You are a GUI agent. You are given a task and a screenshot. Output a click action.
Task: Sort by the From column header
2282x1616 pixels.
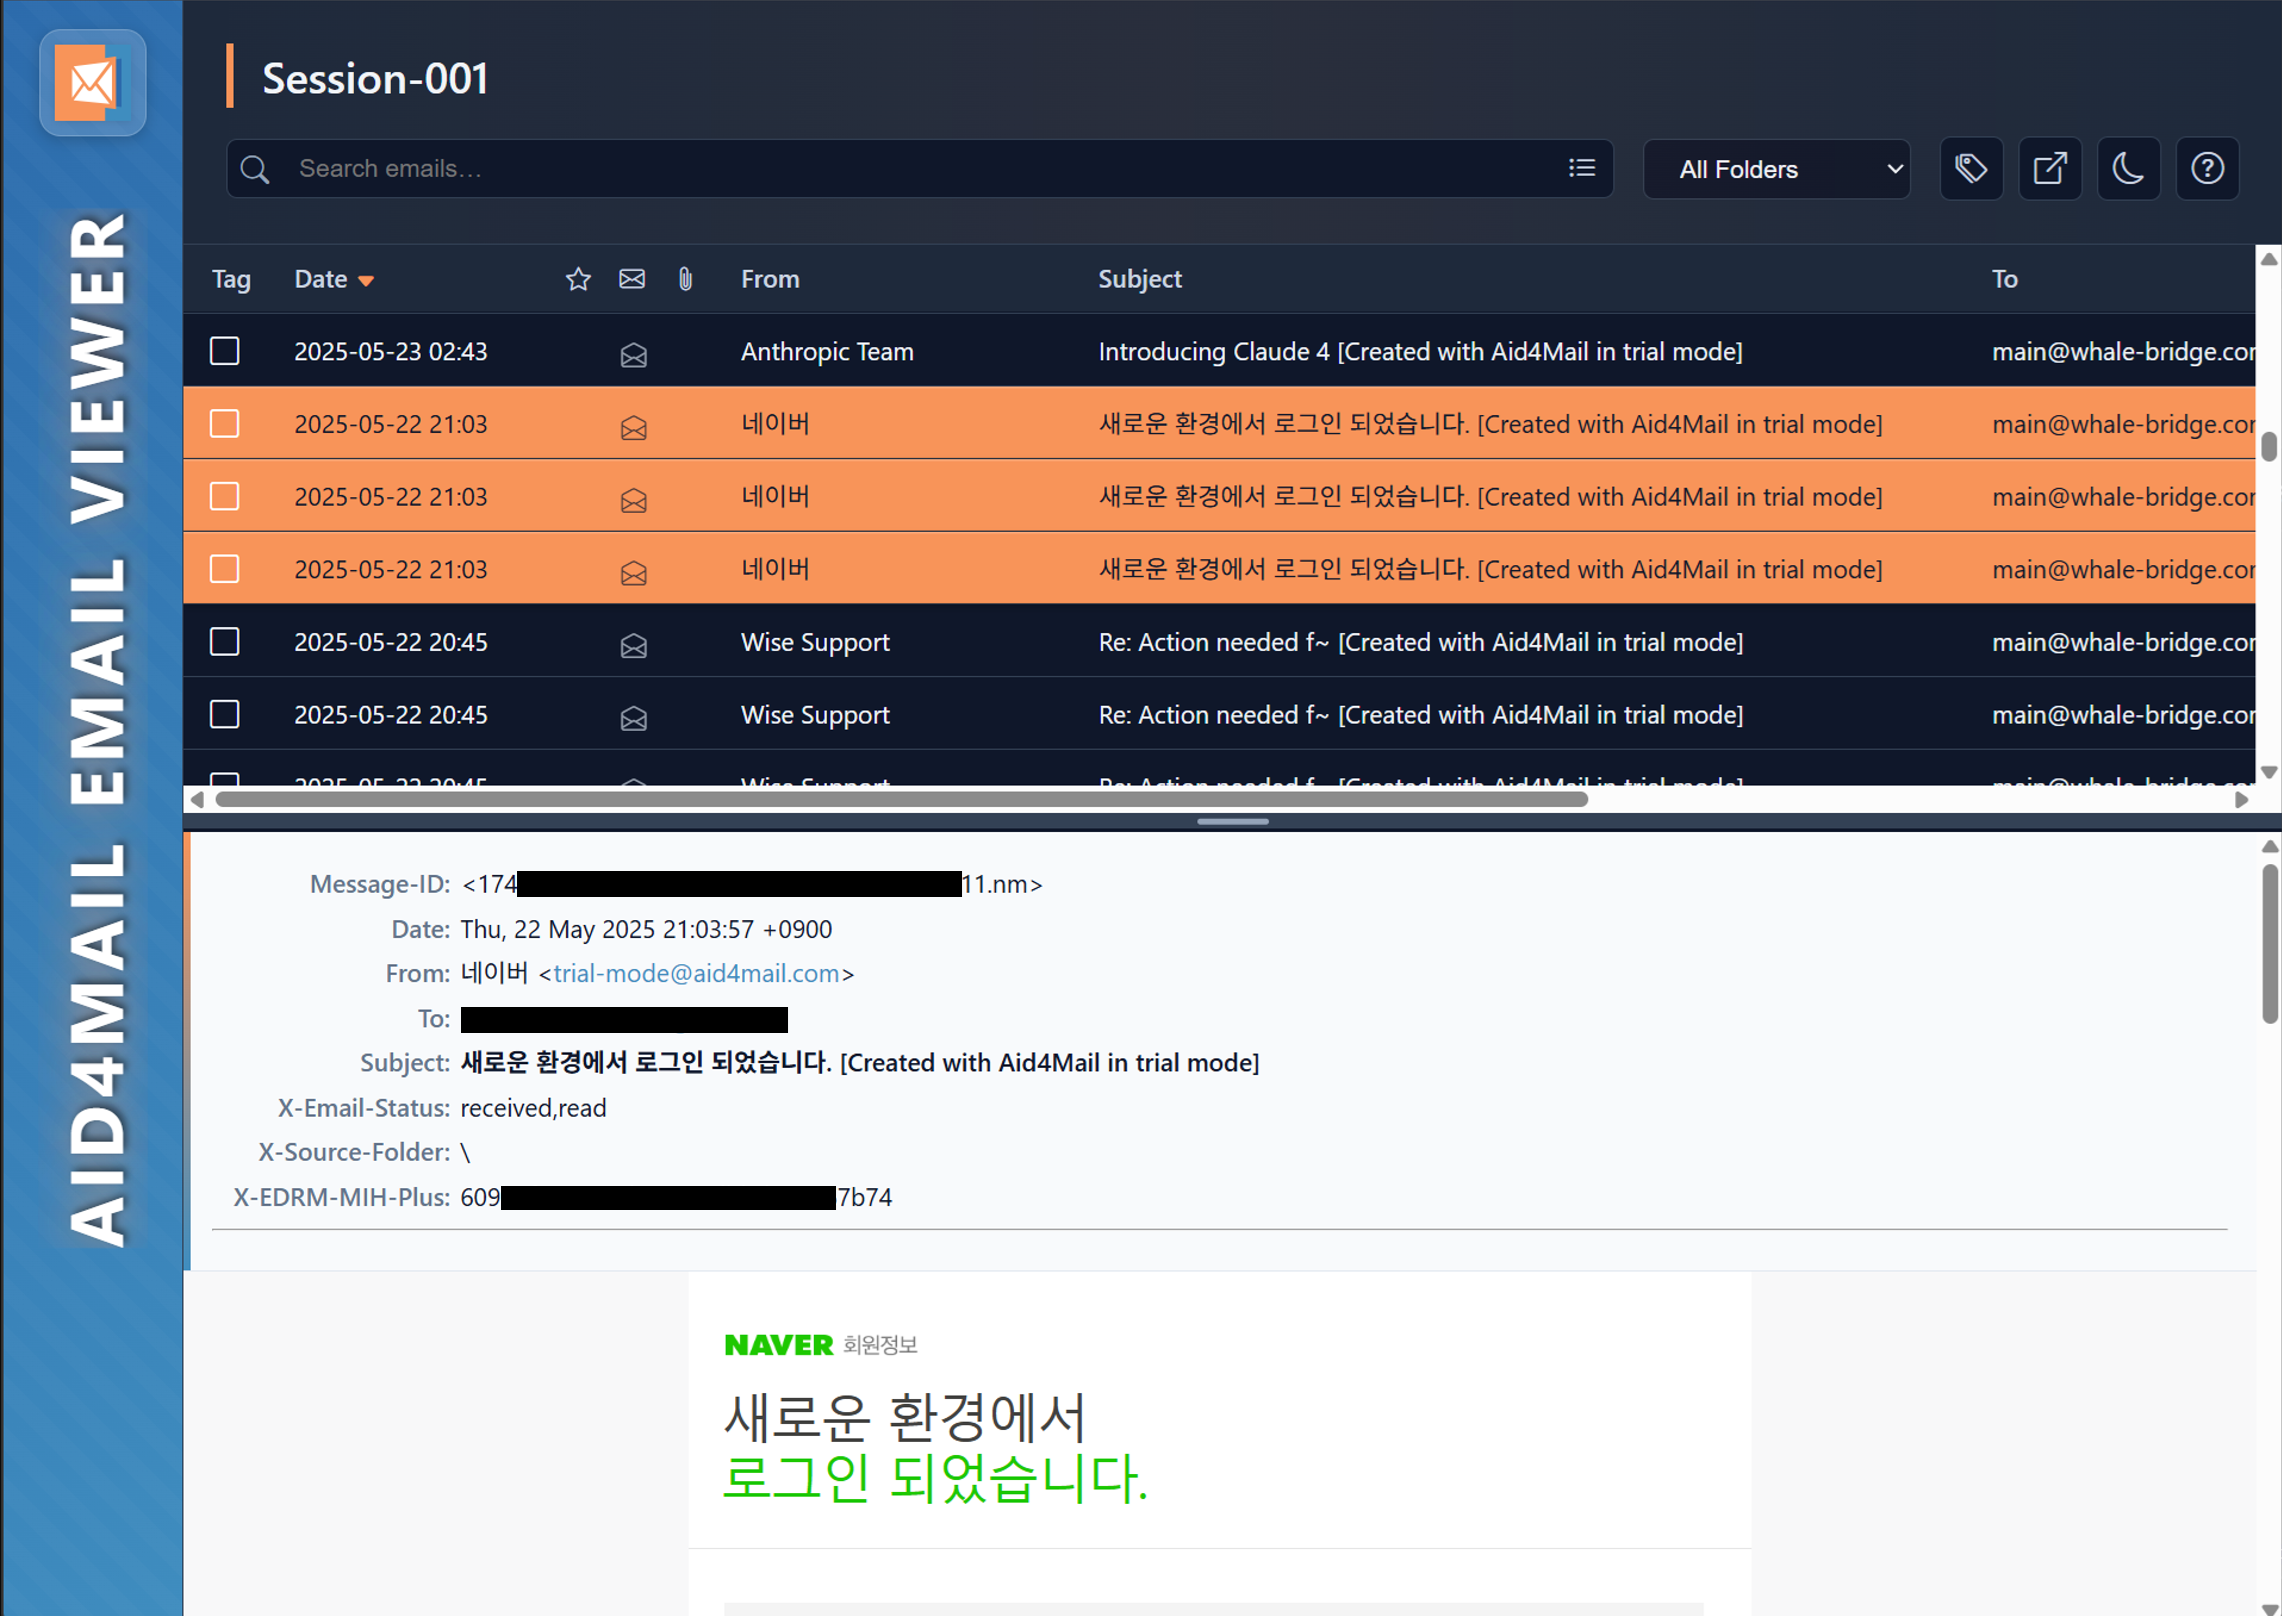pos(769,279)
